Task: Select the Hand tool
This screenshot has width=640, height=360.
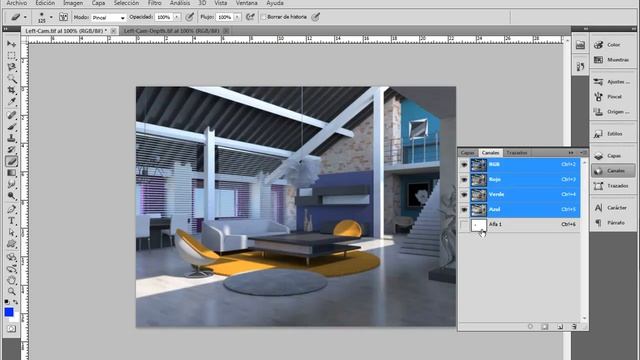Action: (x=11, y=280)
